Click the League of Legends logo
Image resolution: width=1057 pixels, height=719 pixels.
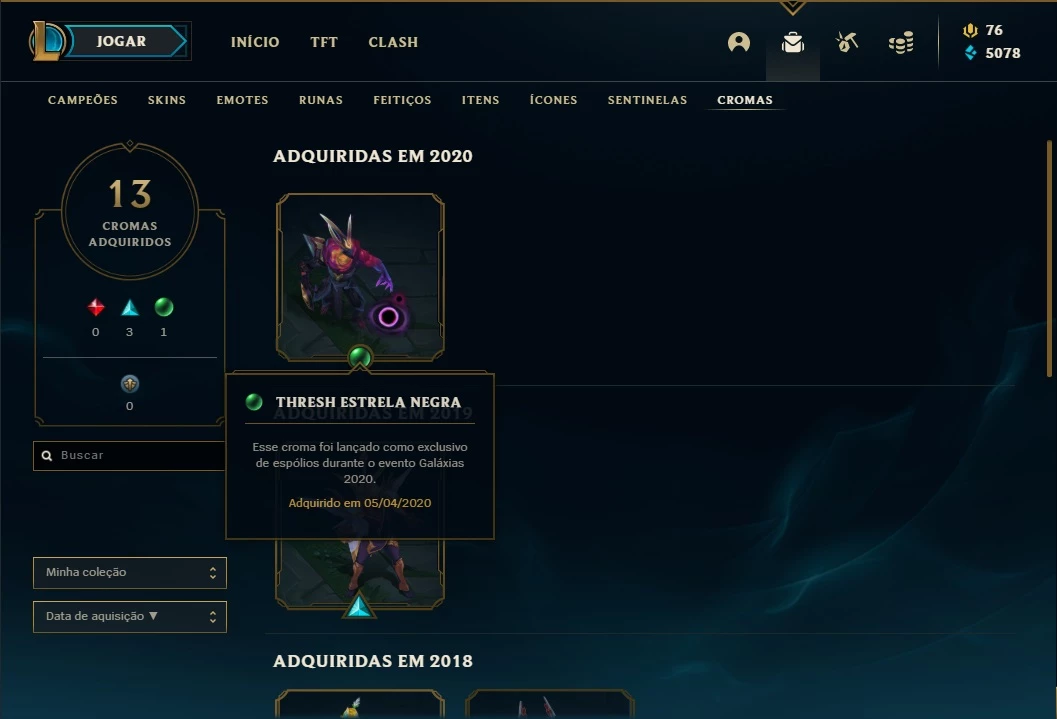[46, 41]
